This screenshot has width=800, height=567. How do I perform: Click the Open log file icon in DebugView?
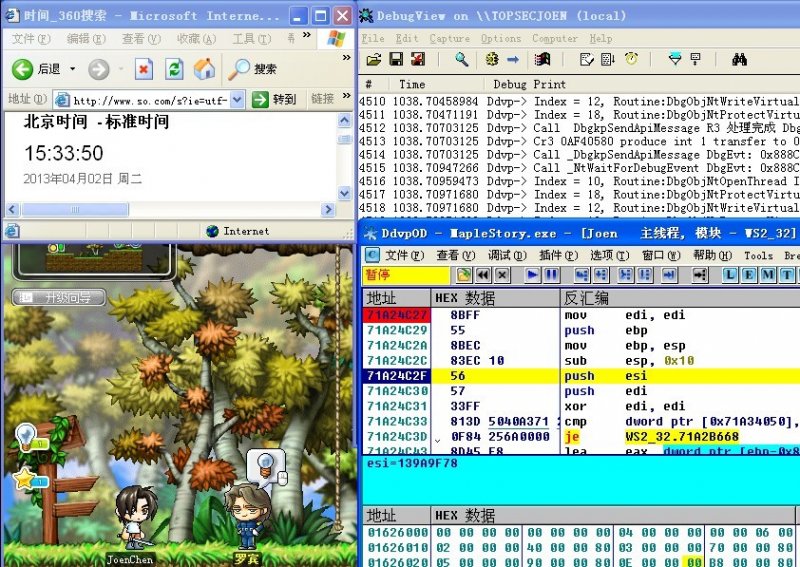click(374, 60)
